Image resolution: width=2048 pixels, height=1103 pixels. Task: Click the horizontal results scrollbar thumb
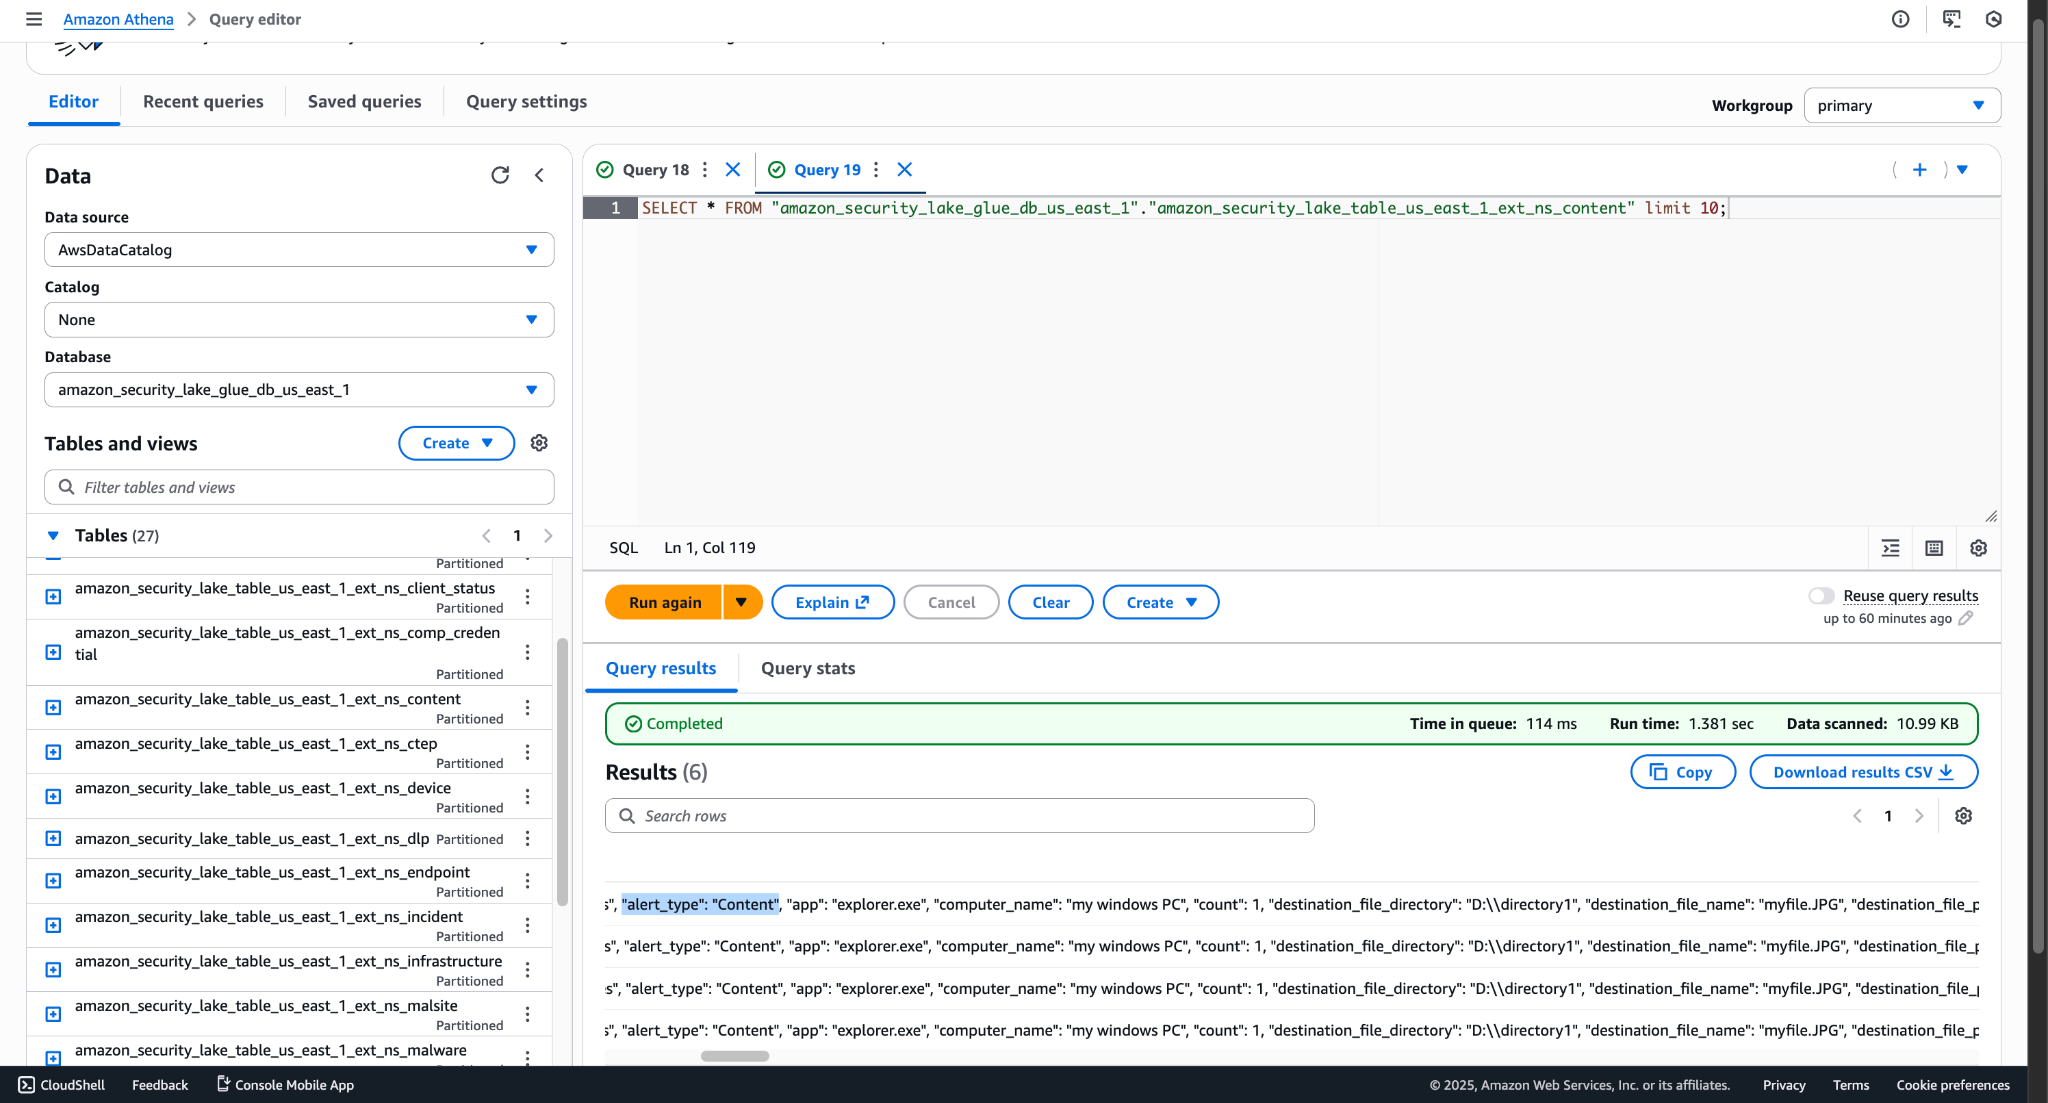pyautogui.click(x=735, y=1056)
